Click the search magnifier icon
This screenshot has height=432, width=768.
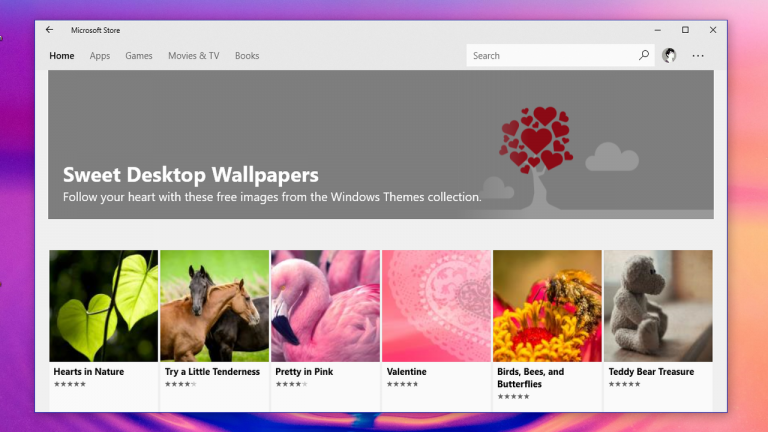coord(644,55)
